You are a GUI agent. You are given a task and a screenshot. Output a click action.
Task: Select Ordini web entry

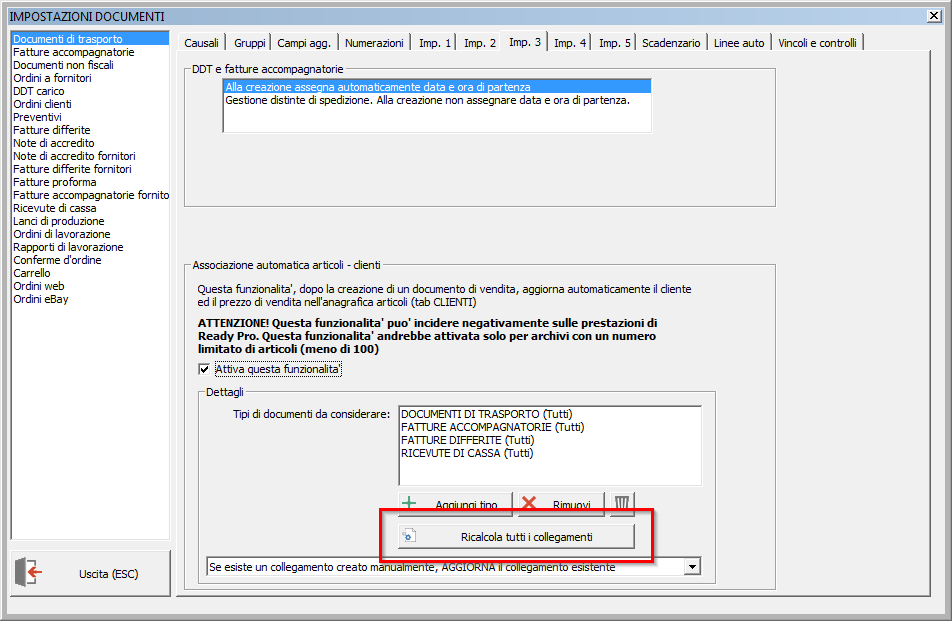(90, 286)
